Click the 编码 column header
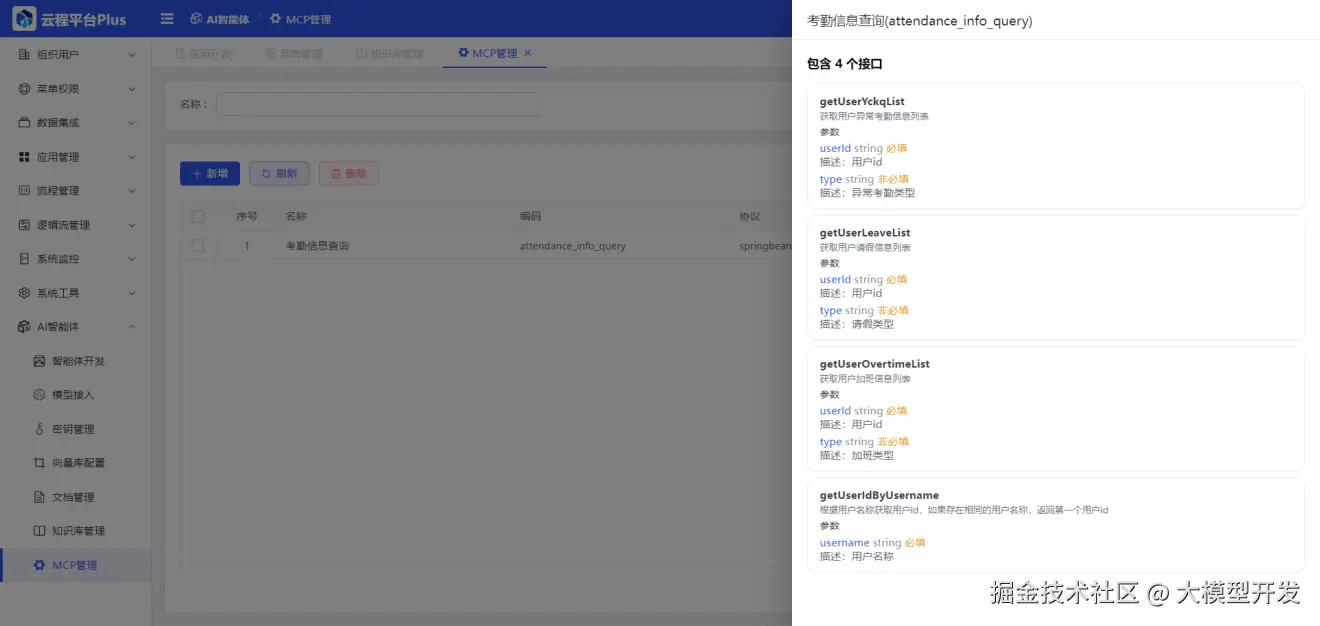 click(530, 217)
